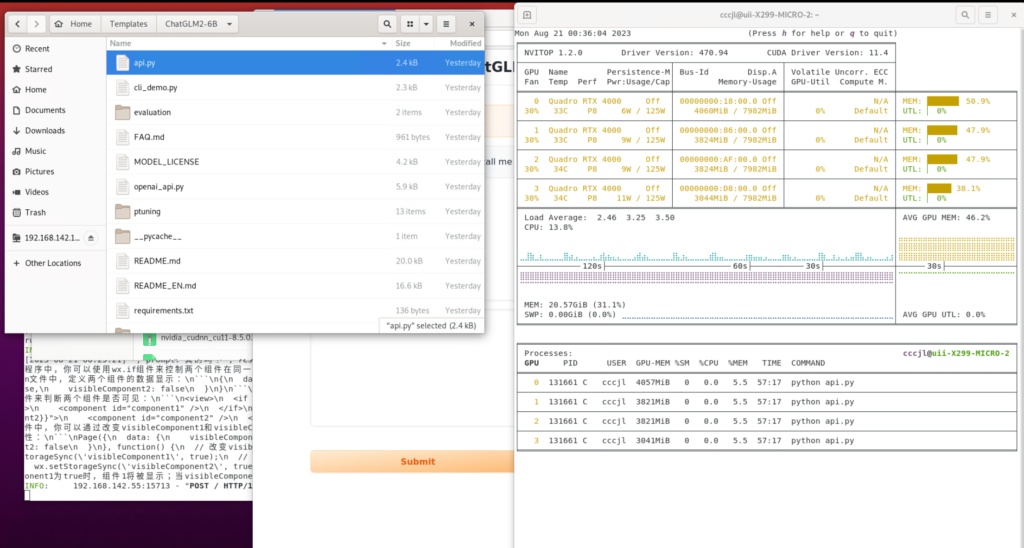
Task: Open the ChatGLM2-6B path dropdown arrow
Action: (229, 24)
